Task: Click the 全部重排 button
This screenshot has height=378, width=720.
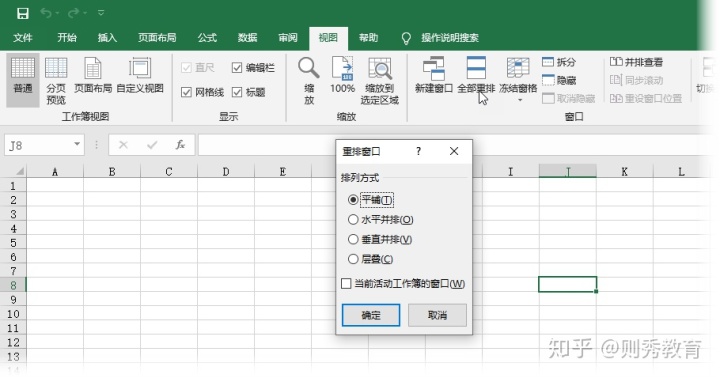Action: pyautogui.click(x=476, y=75)
